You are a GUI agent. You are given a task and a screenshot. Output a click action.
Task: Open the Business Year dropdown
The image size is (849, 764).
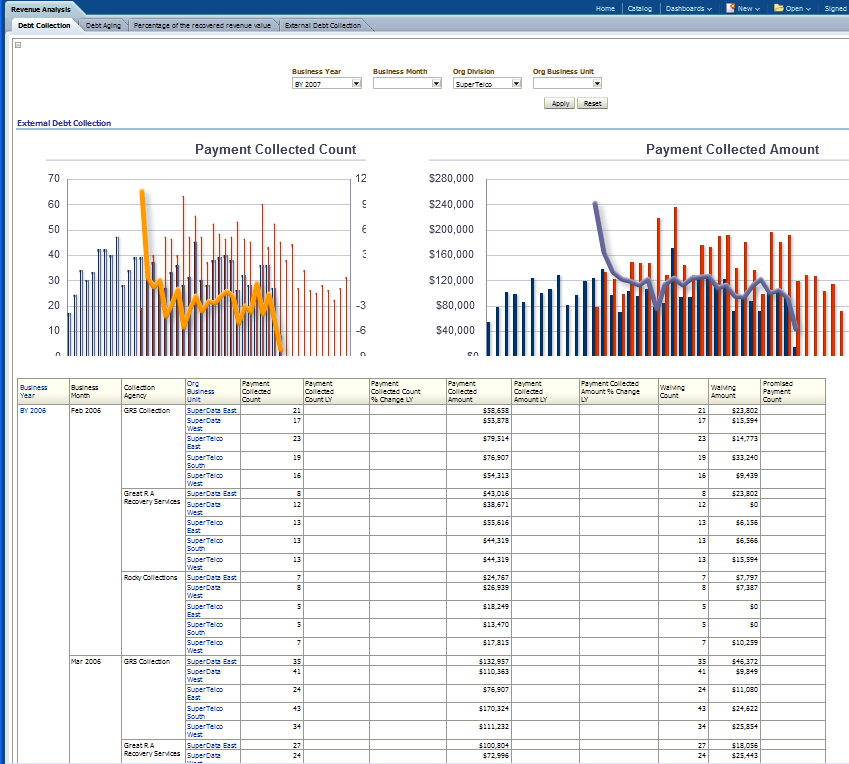[x=356, y=83]
